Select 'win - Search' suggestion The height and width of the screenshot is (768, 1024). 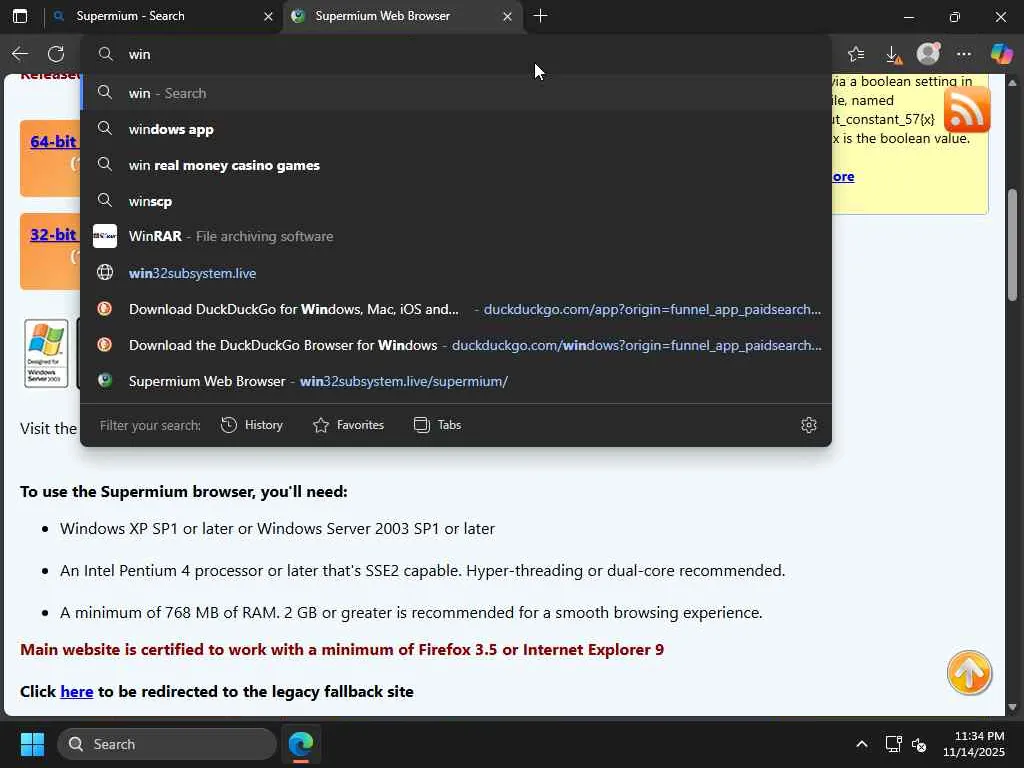pyautogui.click(x=456, y=93)
